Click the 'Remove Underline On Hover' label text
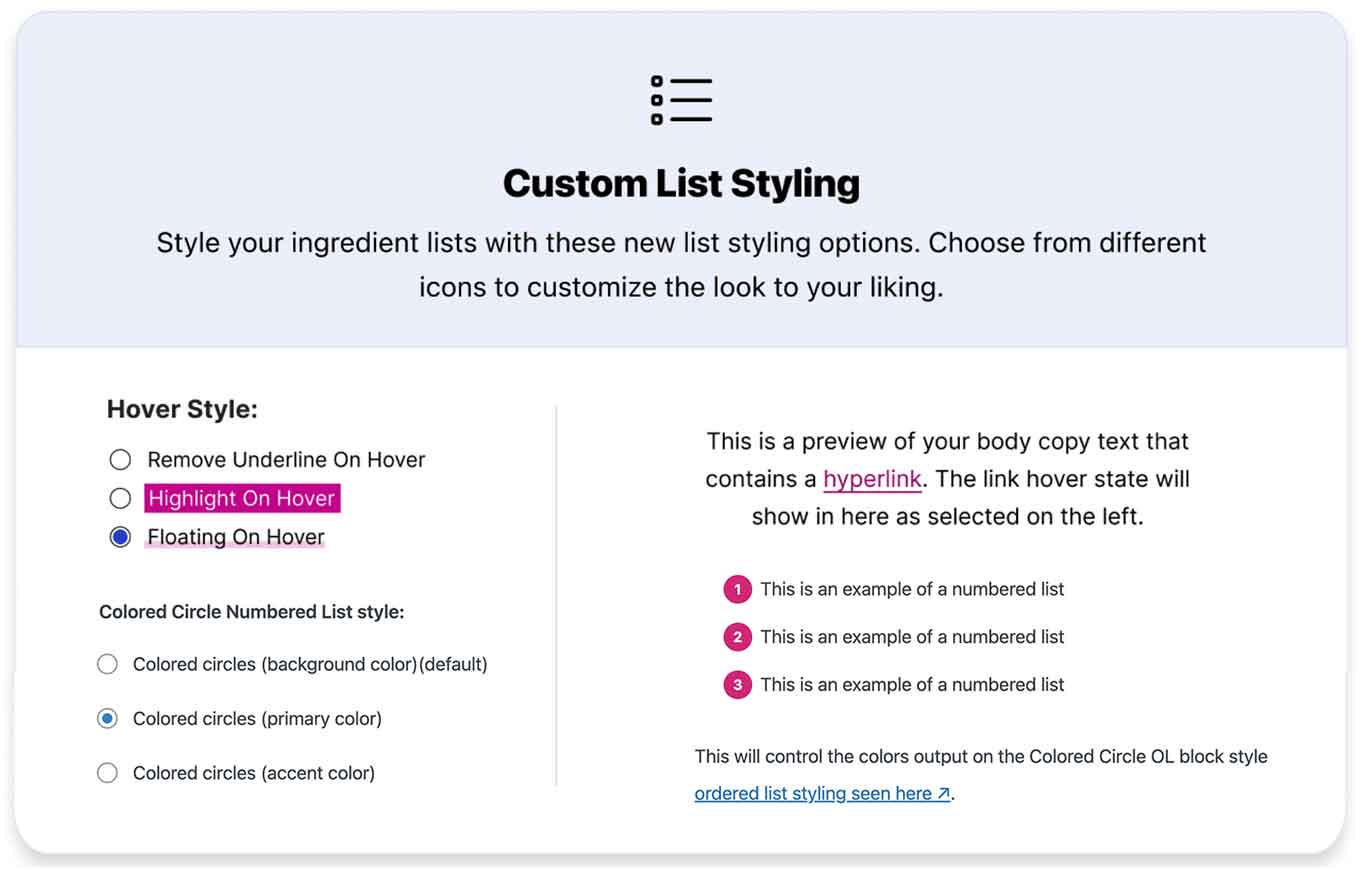1366x884 pixels. coord(286,460)
